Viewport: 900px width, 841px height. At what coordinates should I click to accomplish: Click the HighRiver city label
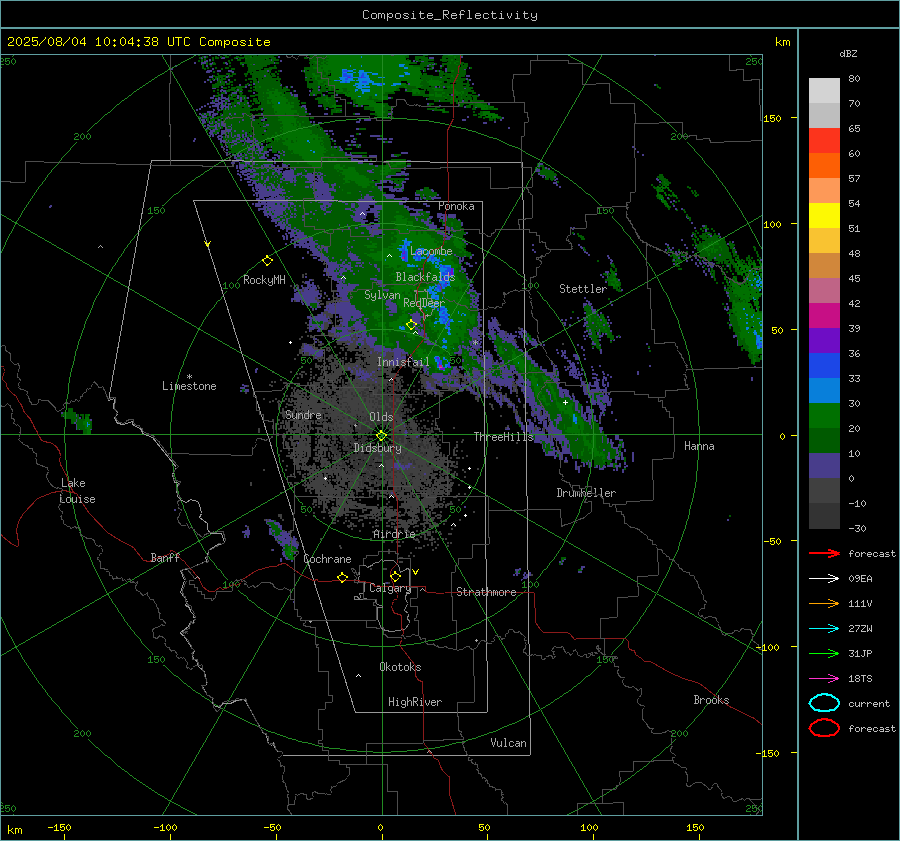point(415,702)
